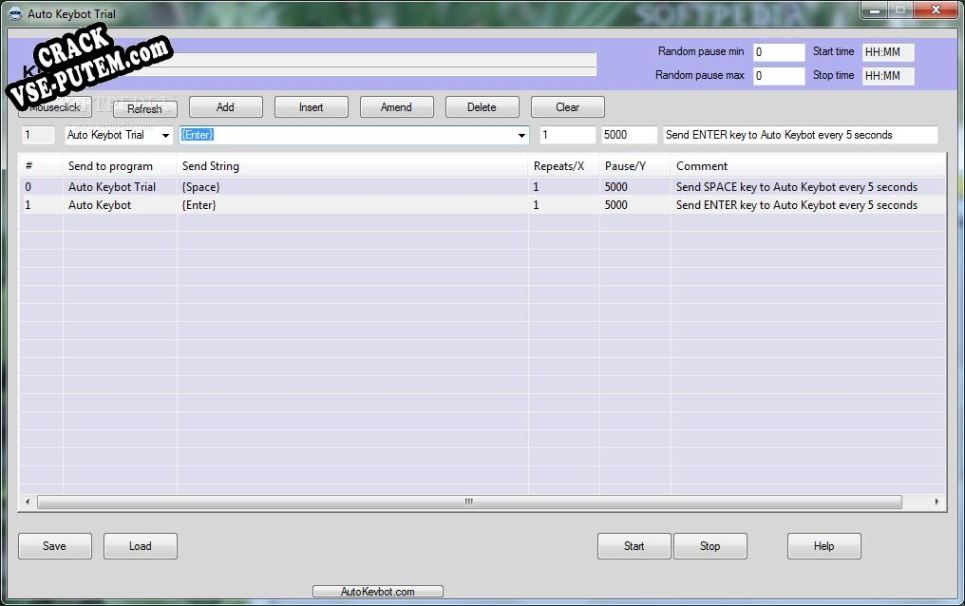965x606 pixels.
Task: Click the row number input field
Action: coord(38,135)
